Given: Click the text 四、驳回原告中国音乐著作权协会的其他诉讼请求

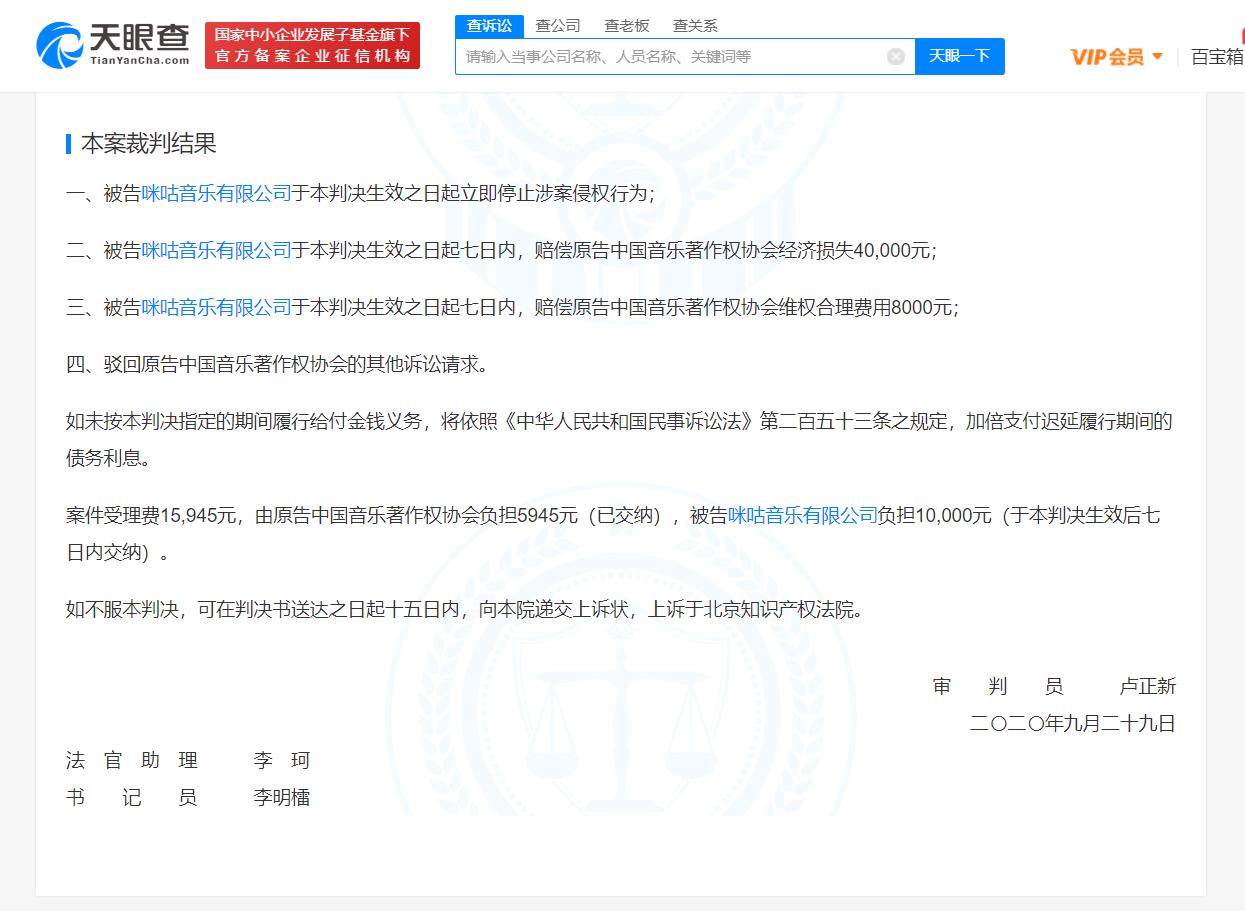Looking at the screenshot, I should tap(279, 365).
